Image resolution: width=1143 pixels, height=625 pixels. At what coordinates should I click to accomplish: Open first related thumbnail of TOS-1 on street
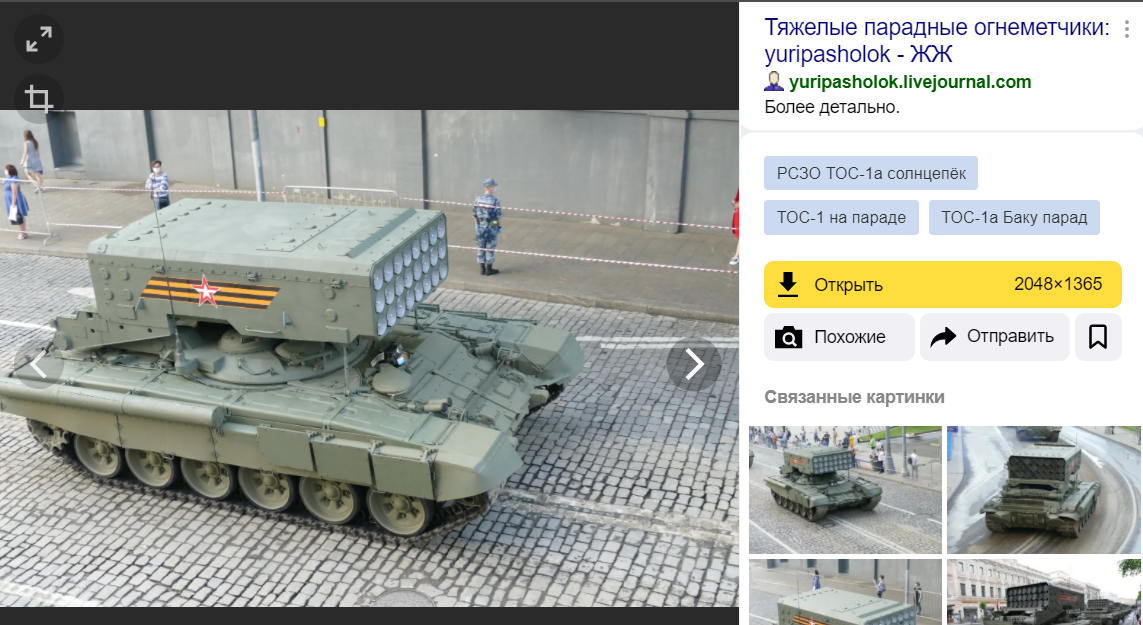coord(845,490)
